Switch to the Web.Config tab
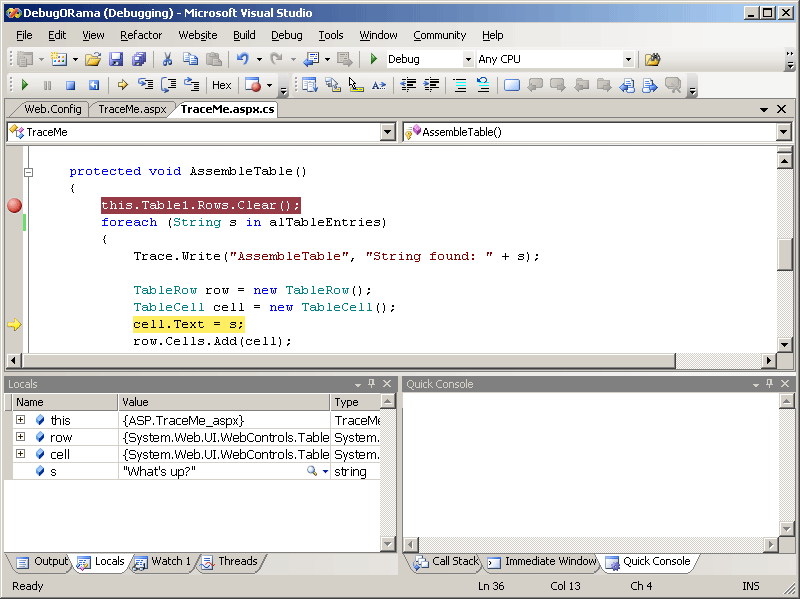800x599 pixels. tap(52, 109)
